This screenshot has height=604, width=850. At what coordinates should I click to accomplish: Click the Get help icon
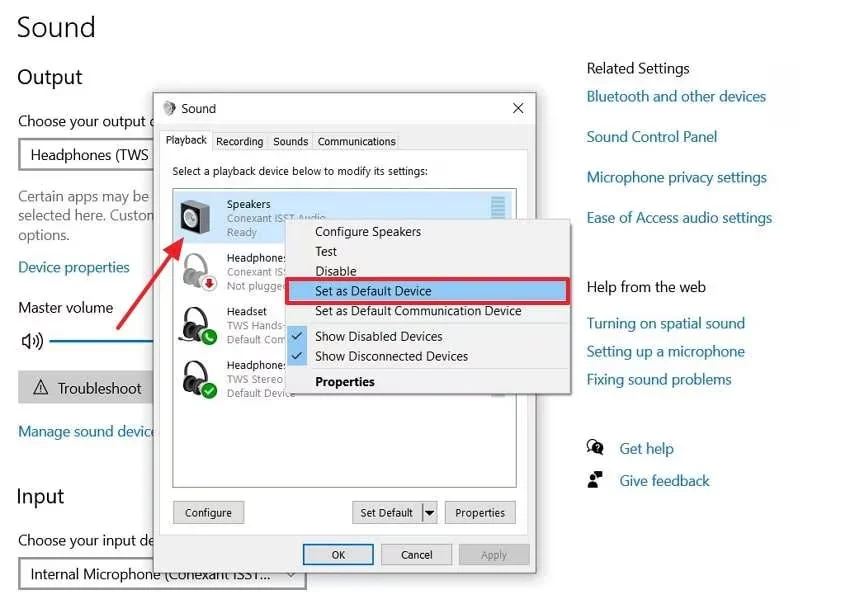click(x=597, y=448)
